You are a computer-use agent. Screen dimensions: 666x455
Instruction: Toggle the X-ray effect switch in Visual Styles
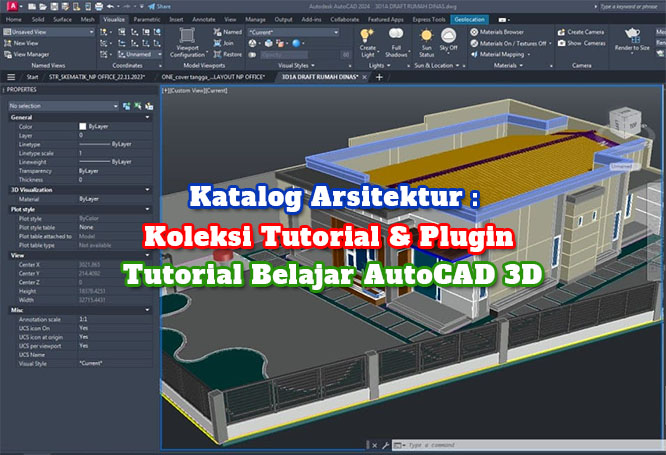tap(252, 54)
